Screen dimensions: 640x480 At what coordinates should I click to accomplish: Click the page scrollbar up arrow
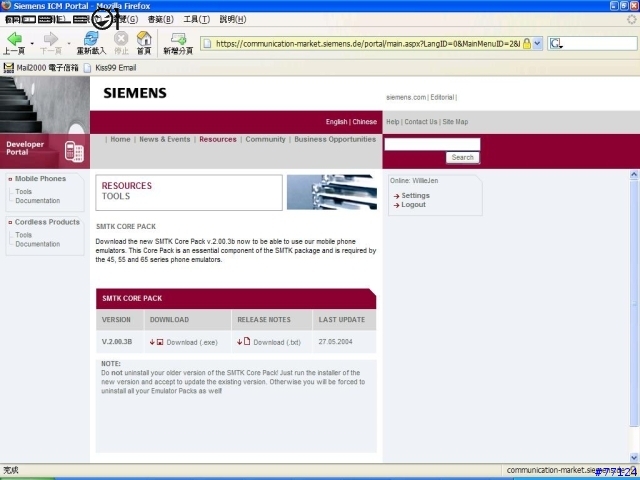[634, 174]
